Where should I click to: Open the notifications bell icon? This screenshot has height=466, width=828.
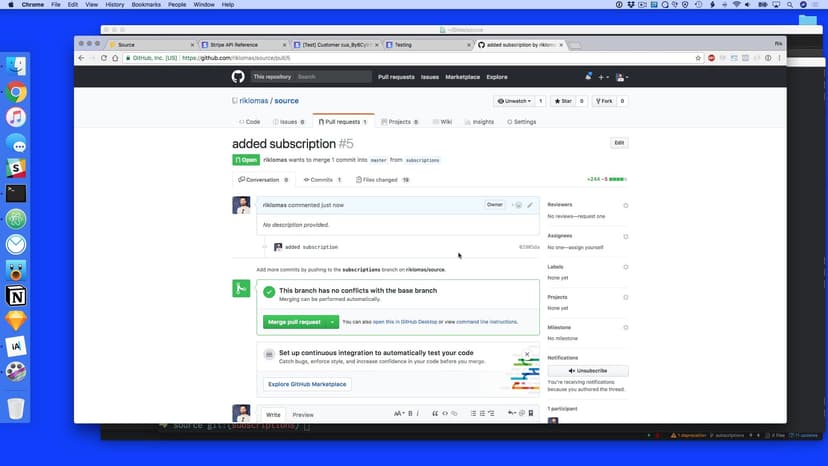click(x=589, y=77)
